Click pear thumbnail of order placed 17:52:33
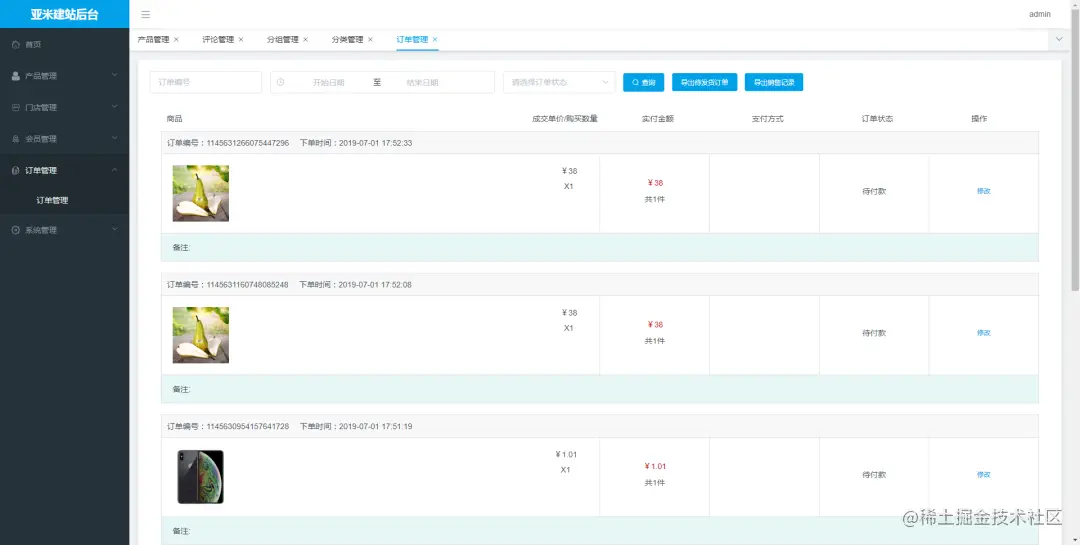The height and width of the screenshot is (545, 1080). coord(200,193)
